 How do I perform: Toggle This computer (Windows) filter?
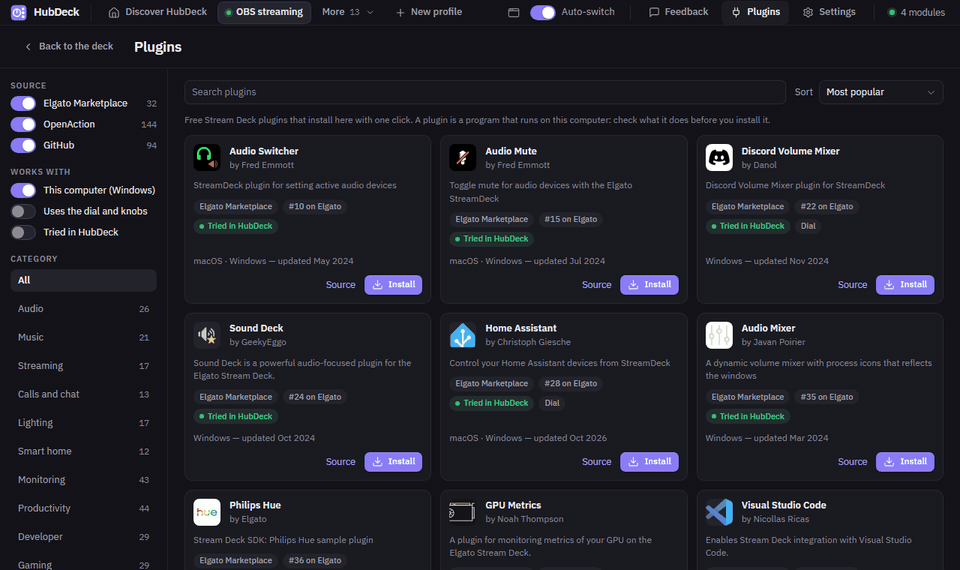[23, 190]
